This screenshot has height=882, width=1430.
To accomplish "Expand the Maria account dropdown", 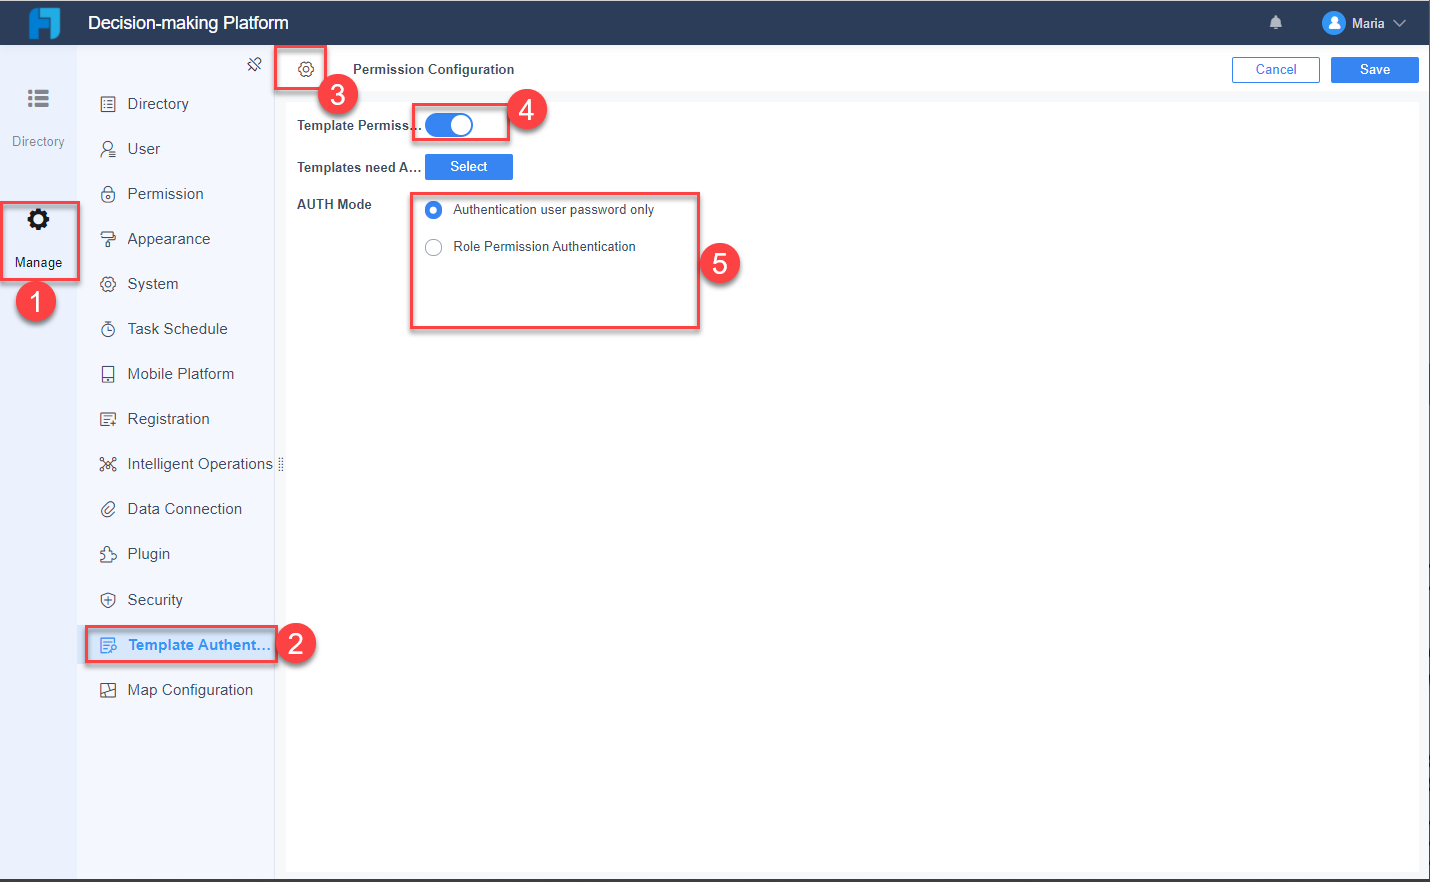I will point(1365,23).
